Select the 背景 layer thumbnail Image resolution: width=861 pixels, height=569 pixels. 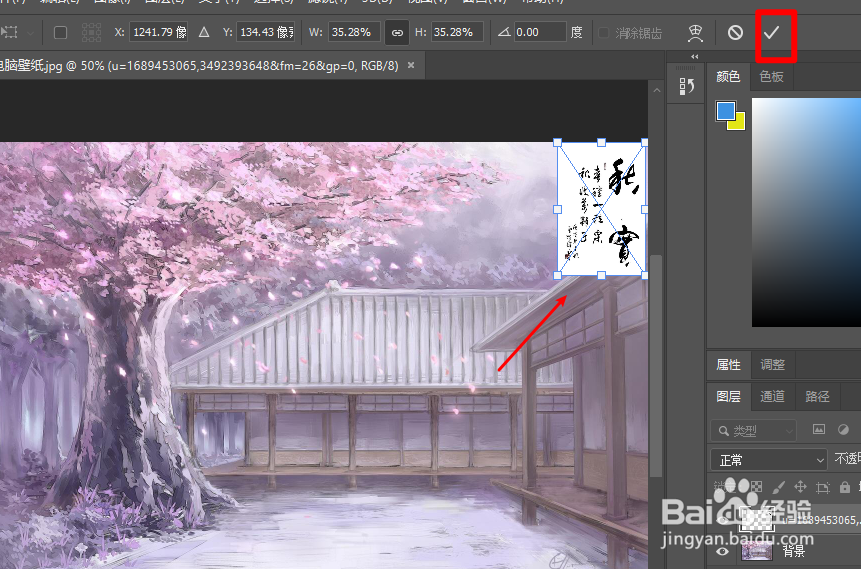[757, 551]
